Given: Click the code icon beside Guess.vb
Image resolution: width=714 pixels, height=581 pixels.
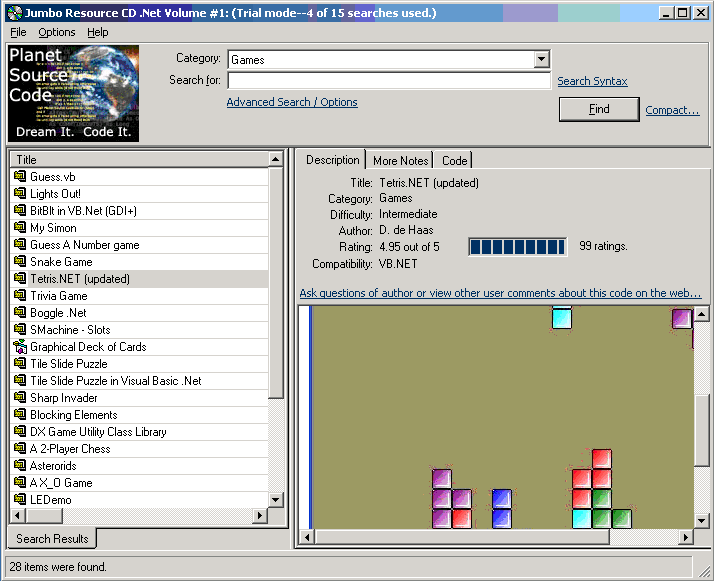Looking at the screenshot, I should point(20,176).
